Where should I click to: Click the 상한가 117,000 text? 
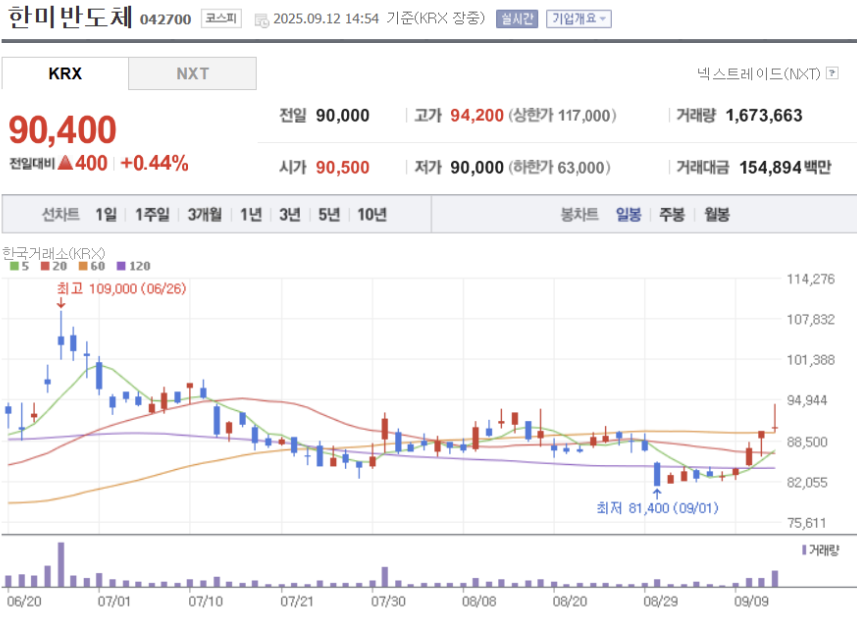click(562, 115)
